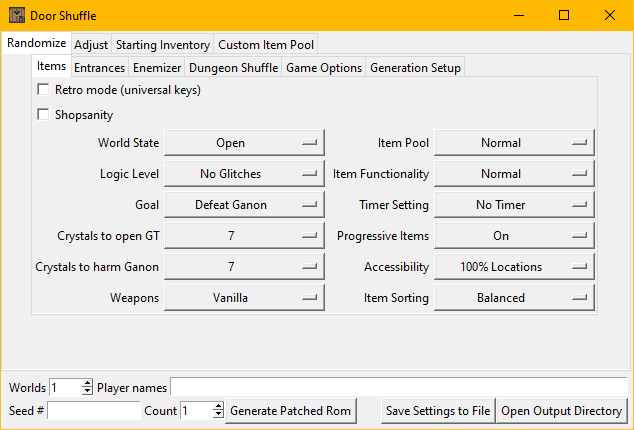Toggle the Shopsanity checkbox
This screenshot has width=634, height=430.
[43, 115]
